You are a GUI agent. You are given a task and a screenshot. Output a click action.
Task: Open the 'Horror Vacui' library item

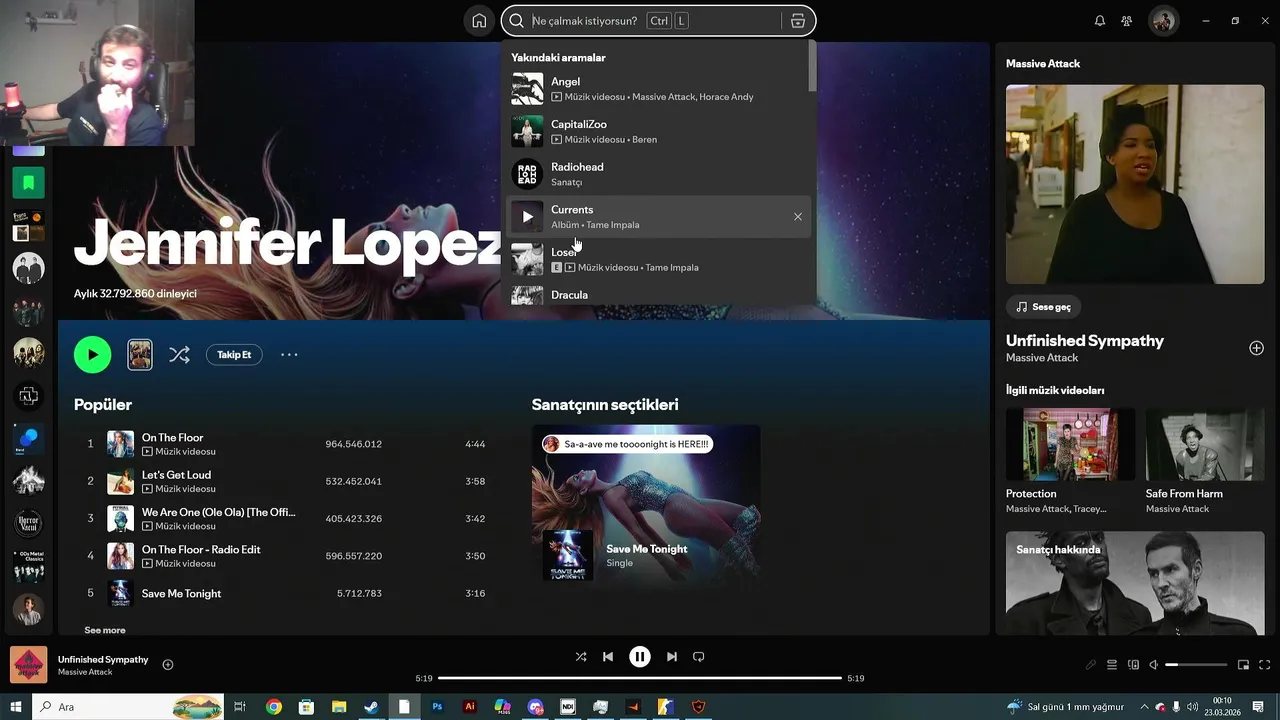point(28,522)
